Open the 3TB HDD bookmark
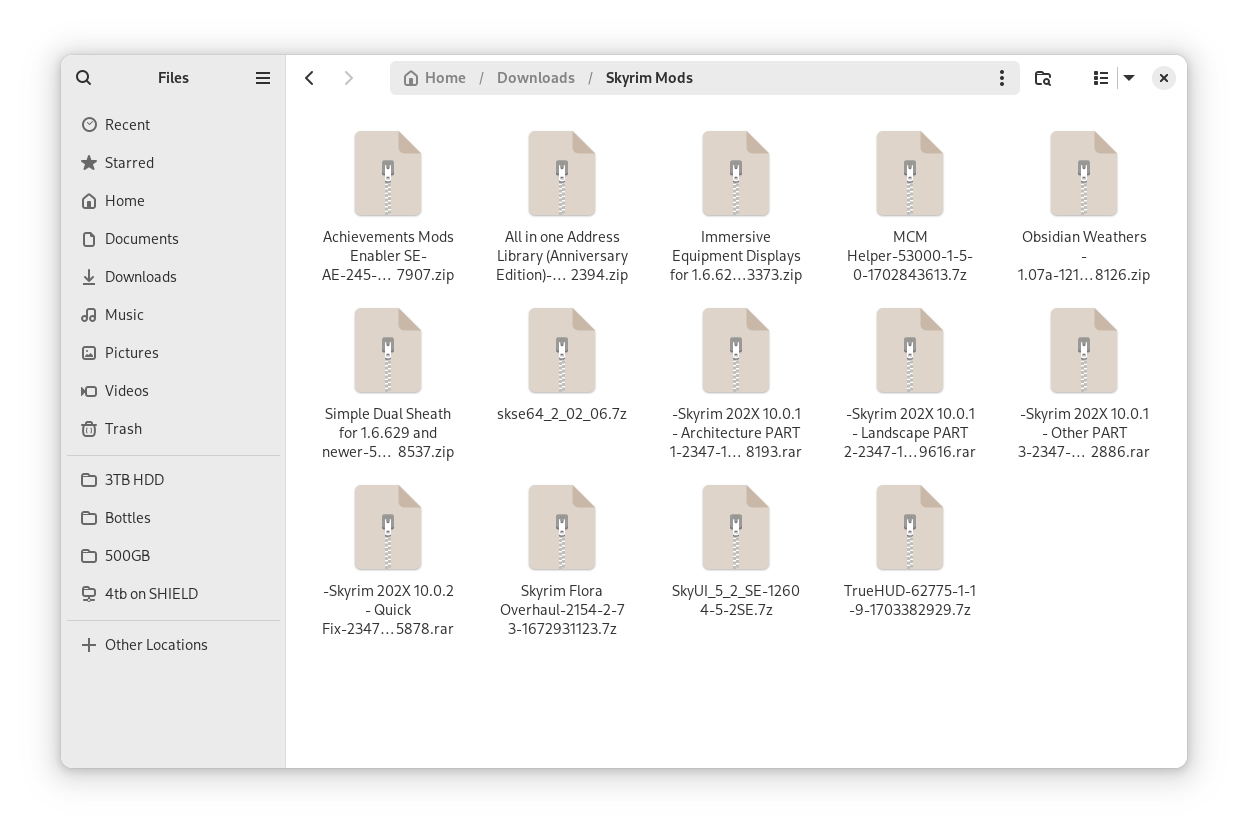1248x835 pixels. pos(173,480)
